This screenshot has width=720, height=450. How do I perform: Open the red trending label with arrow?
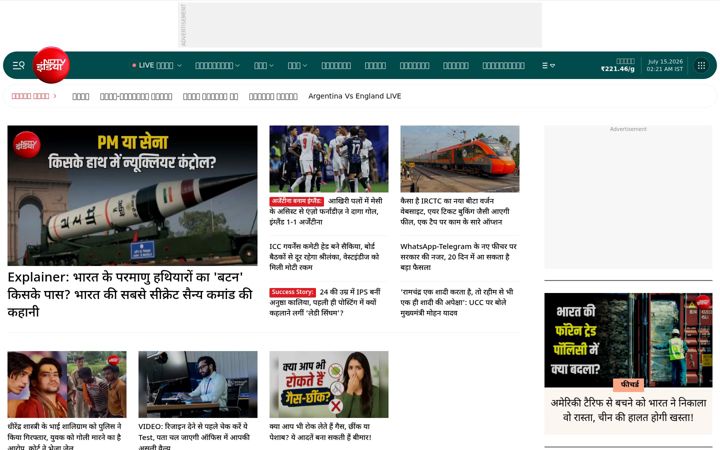pyautogui.click(x=34, y=96)
